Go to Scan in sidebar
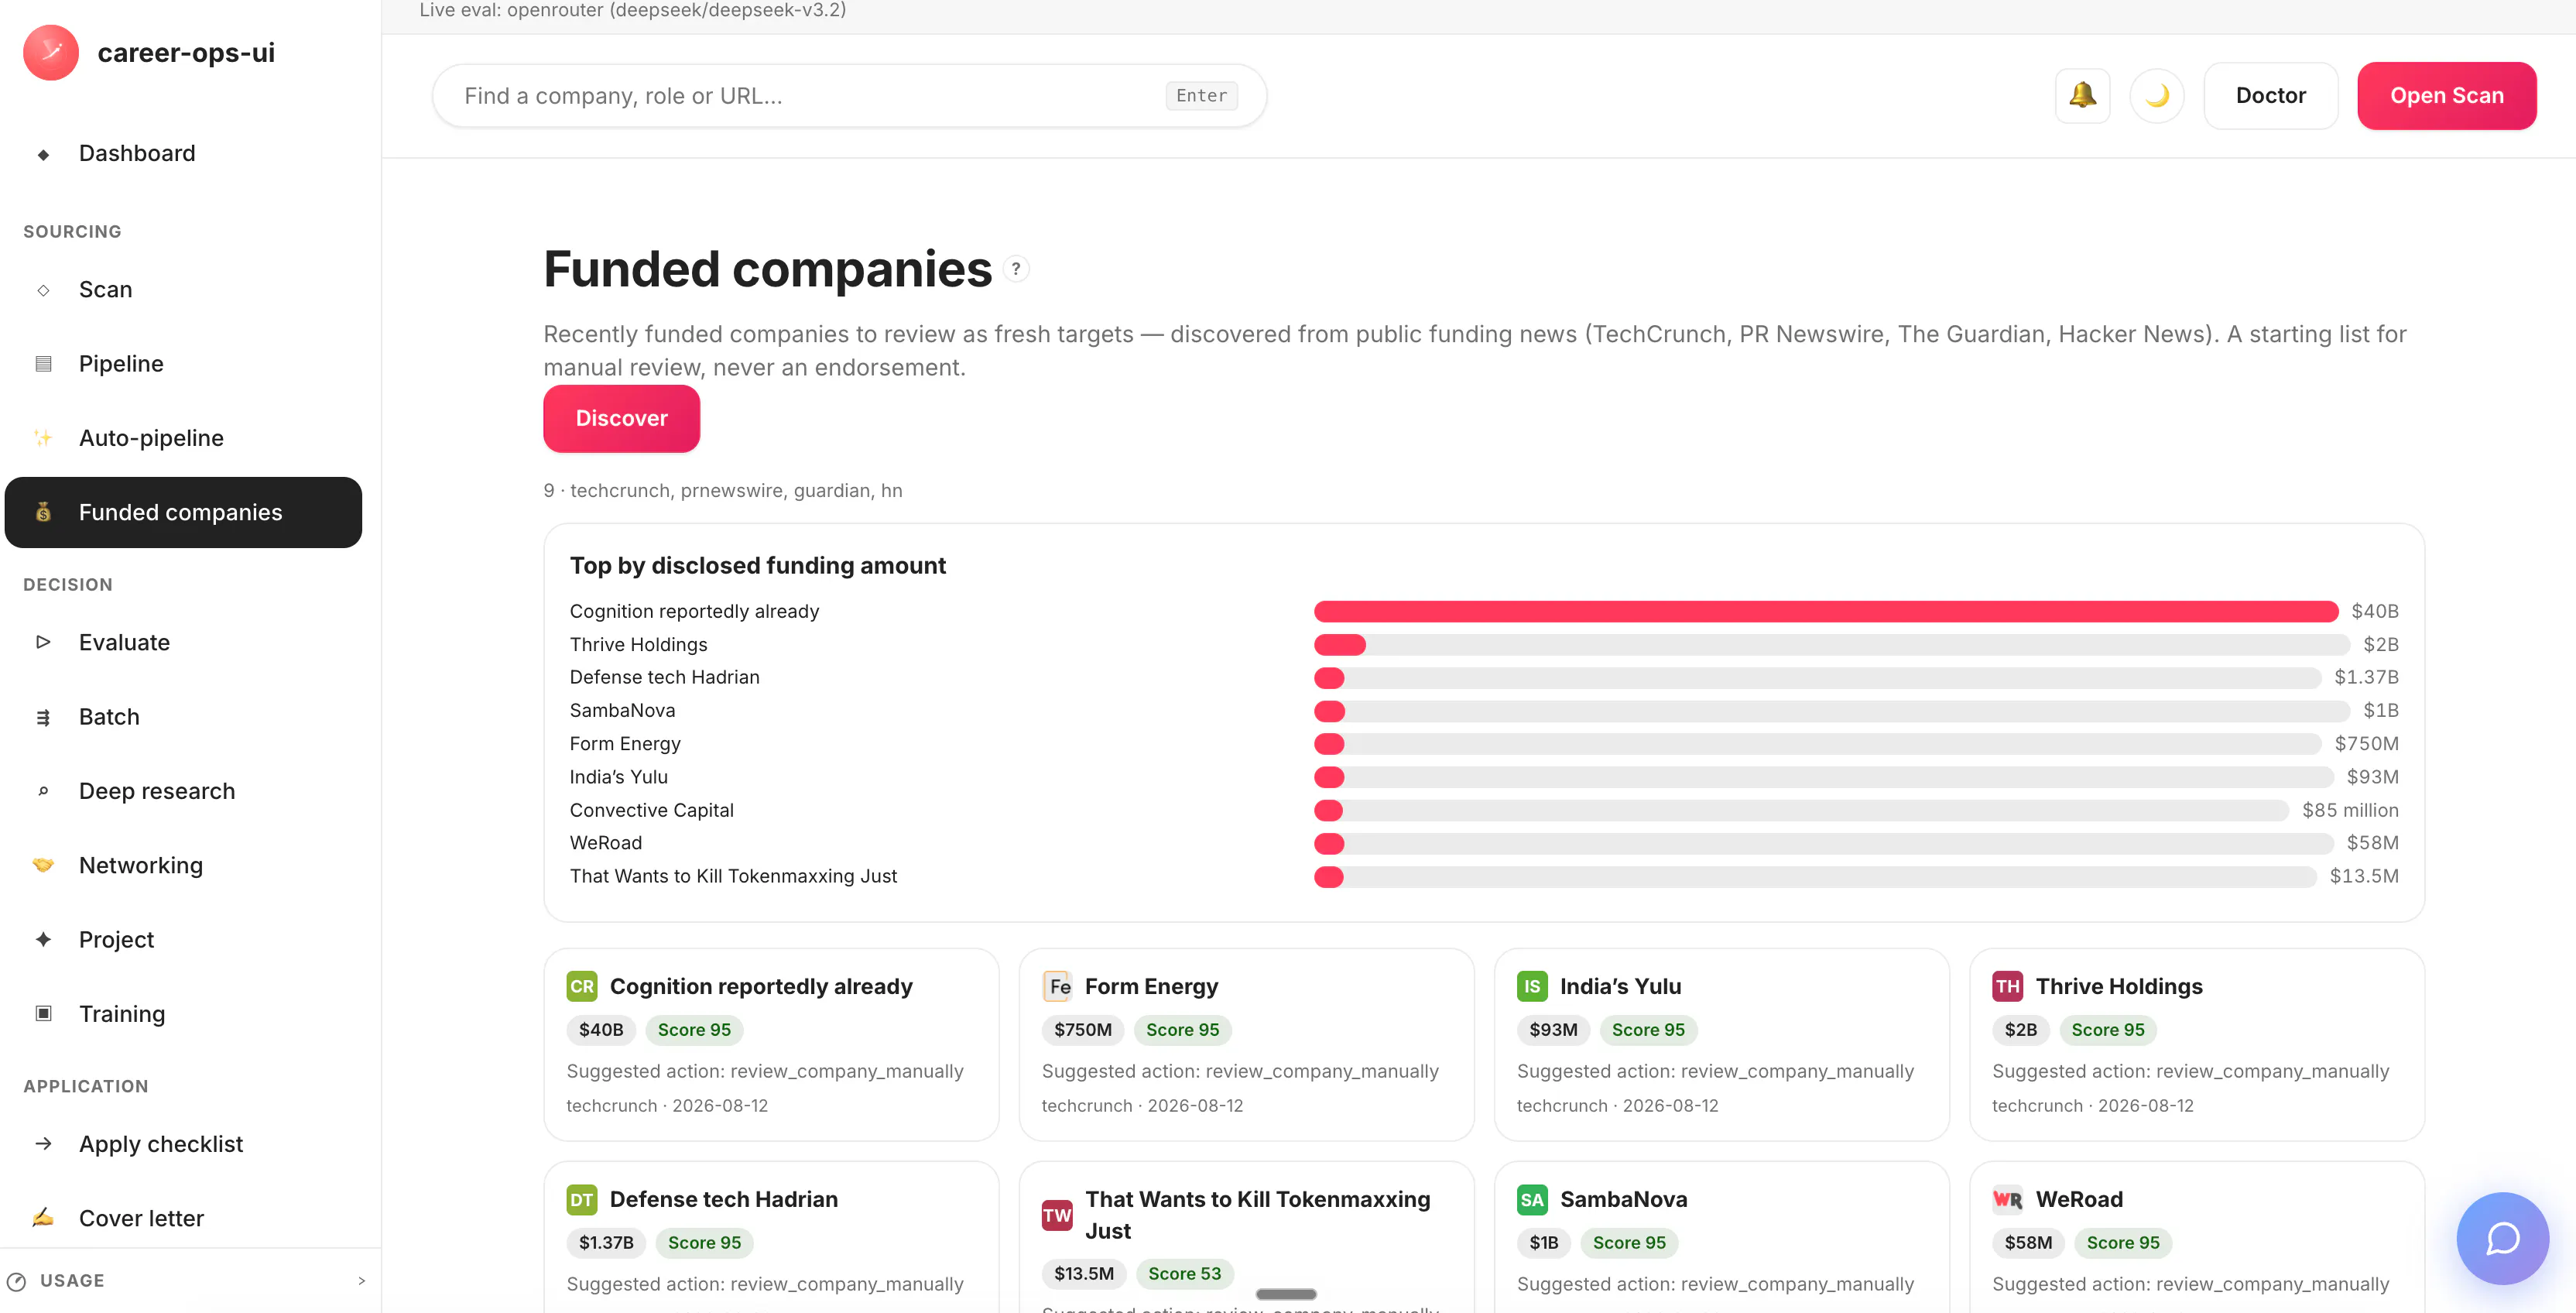 pyautogui.click(x=183, y=290)
